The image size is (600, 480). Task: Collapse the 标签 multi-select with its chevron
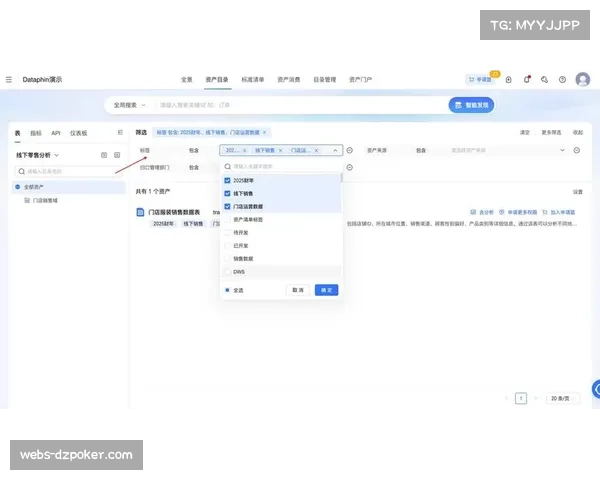pos(335,150)
